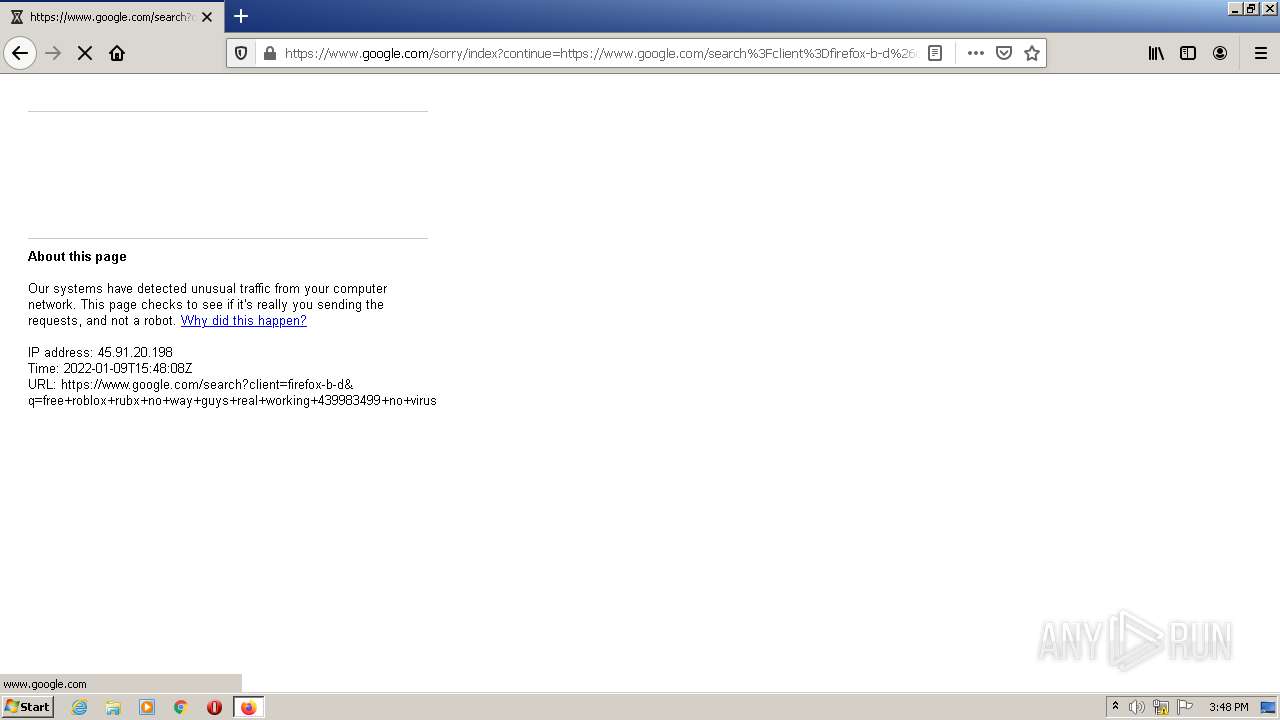Screen dimensions: 1280x720
Task: Restore down the Firefox window
Action: coord(1251,8)
